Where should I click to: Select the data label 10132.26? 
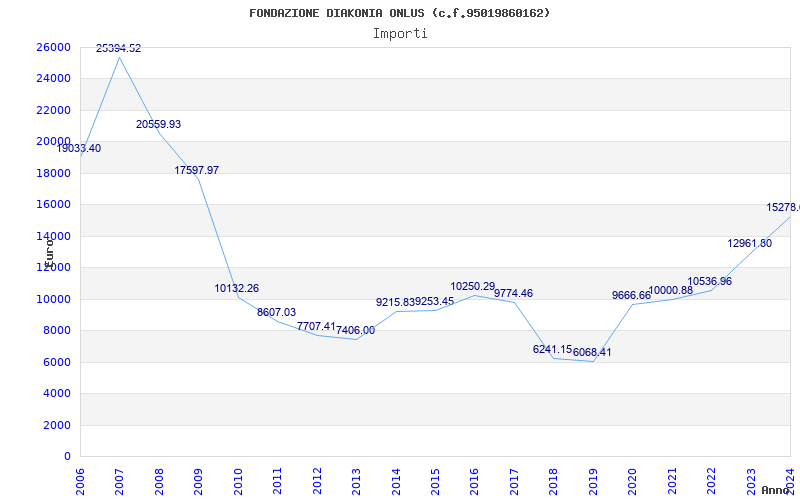click(x=236, y=288)
